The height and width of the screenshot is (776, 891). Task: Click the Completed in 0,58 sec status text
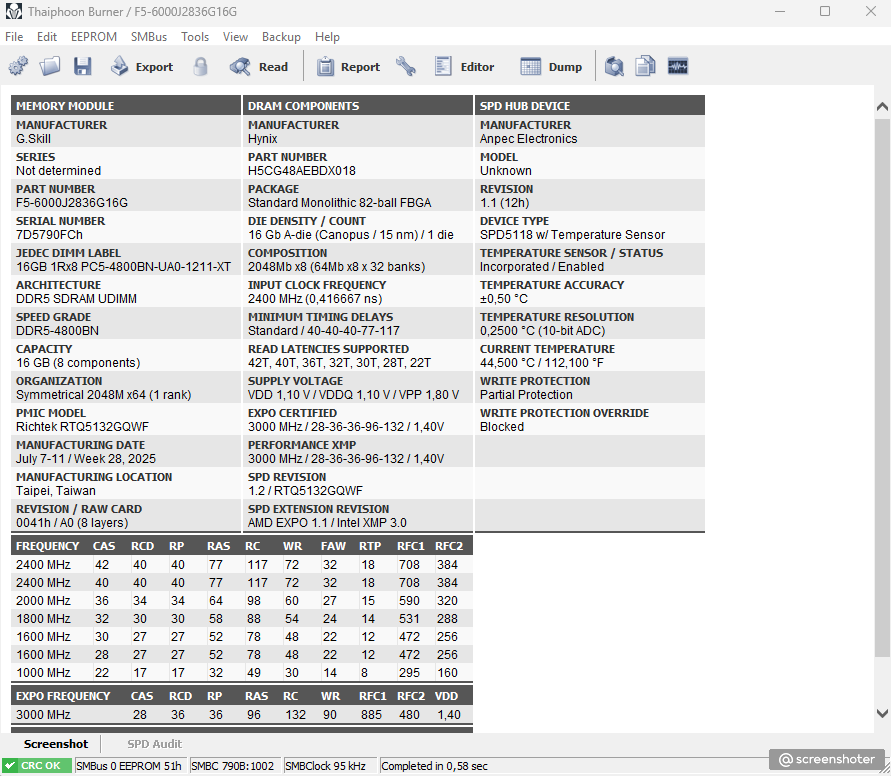435,766
